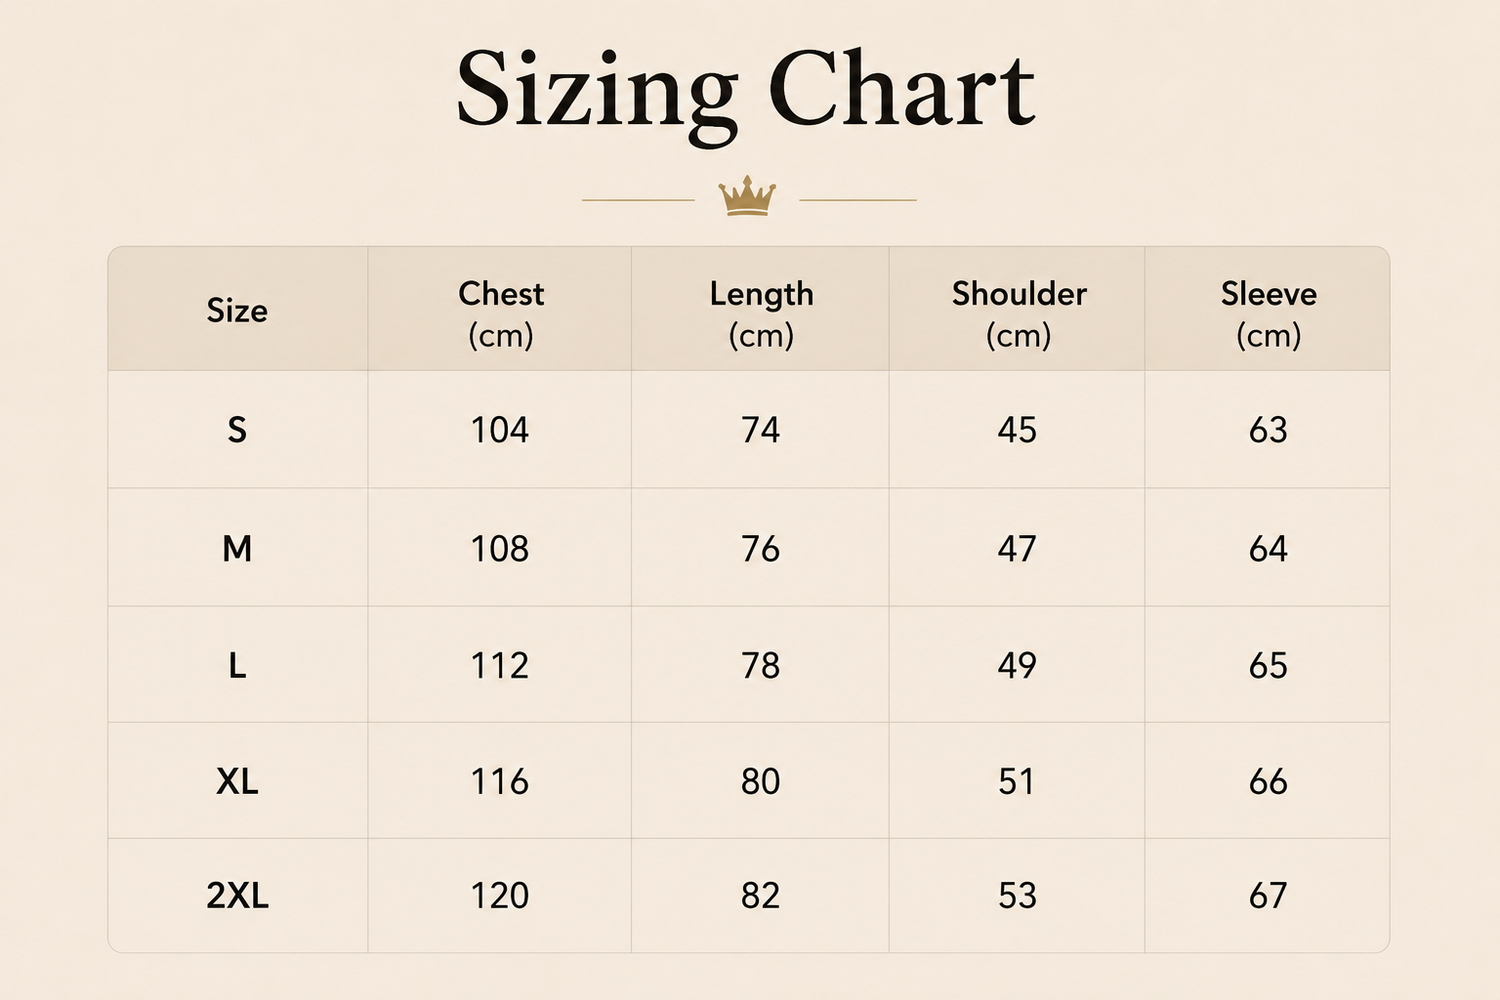1500x1000 pixels.
Task: Click the L size row label
Action: 237,665
